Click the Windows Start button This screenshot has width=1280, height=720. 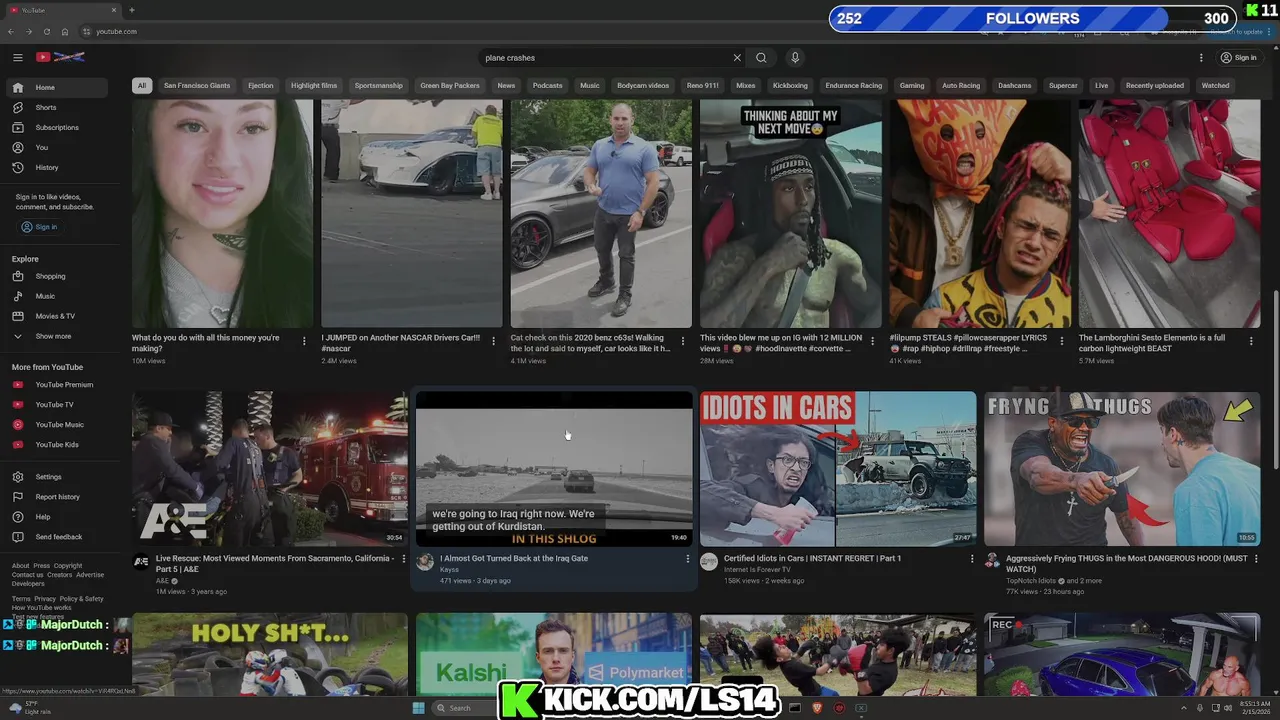click(x=418, y=708)
